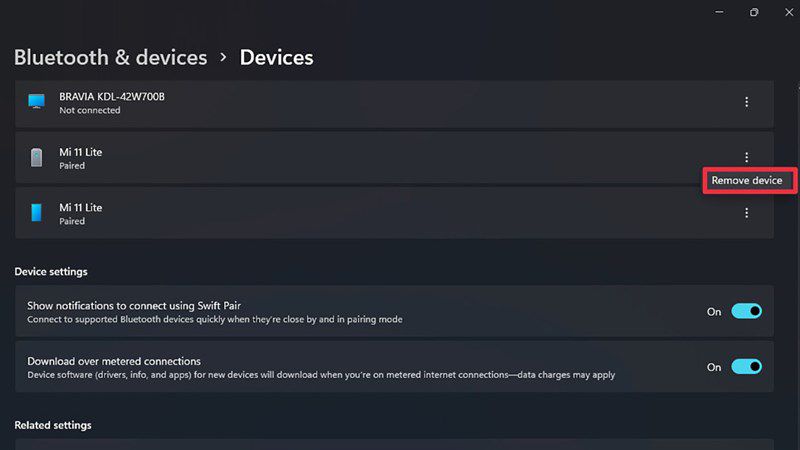Image resolution: width=800 pixels, height=450 pixels.
Task: Click the On label beside the Swift Pair toggle
Action: coord(714,312)
